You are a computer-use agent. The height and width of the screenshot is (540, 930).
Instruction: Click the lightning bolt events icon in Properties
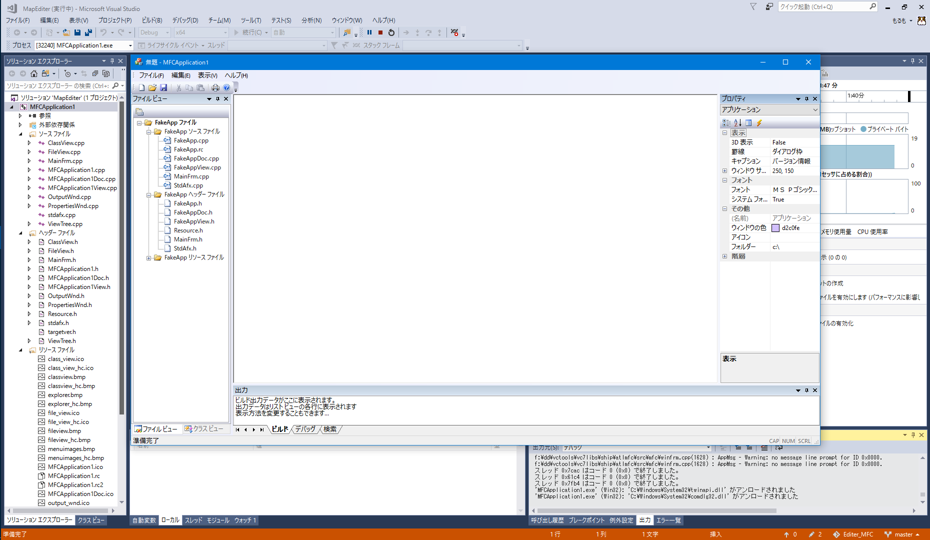pos(759,123)
